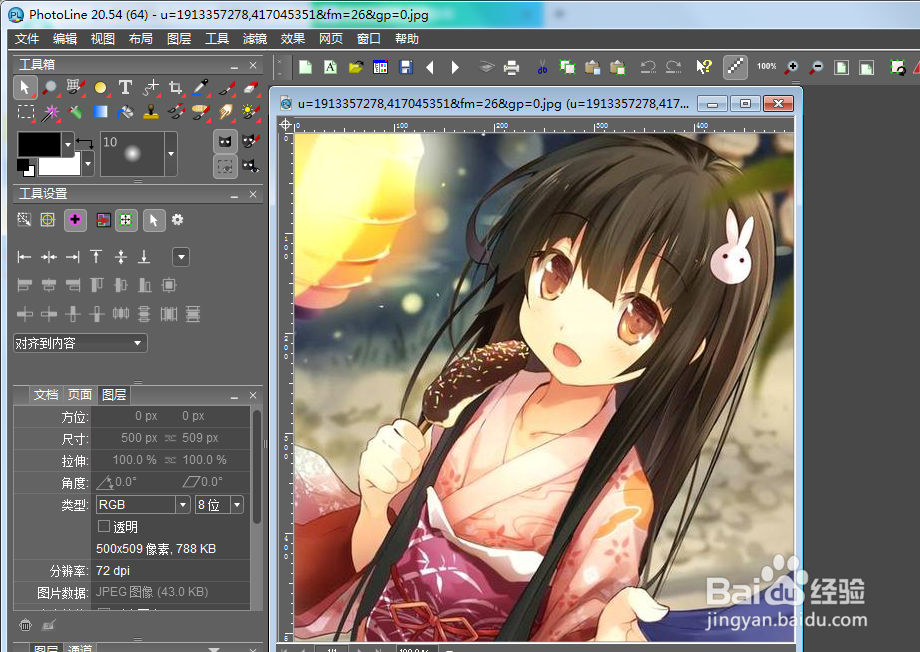Viewport: 920px width, 652px height.
Task: Zoom in using the plus magnifier toolbar icon
Action: [792, 67]
